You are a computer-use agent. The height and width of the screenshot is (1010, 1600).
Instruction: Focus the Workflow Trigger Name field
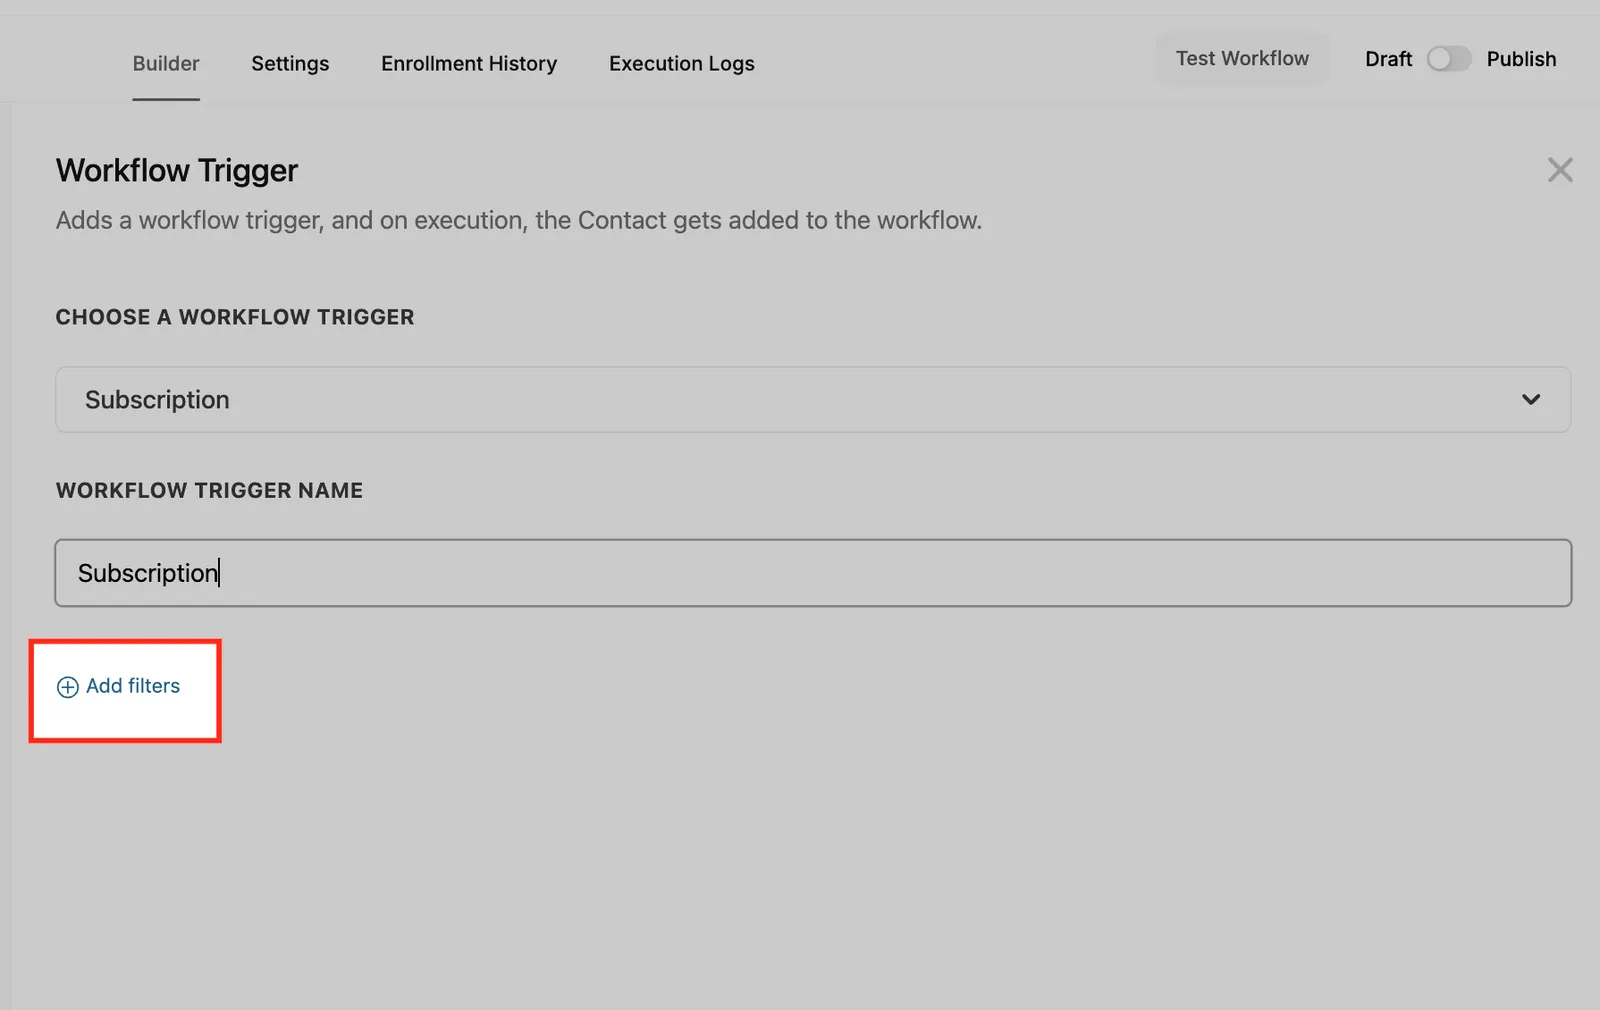click(813, 573)
